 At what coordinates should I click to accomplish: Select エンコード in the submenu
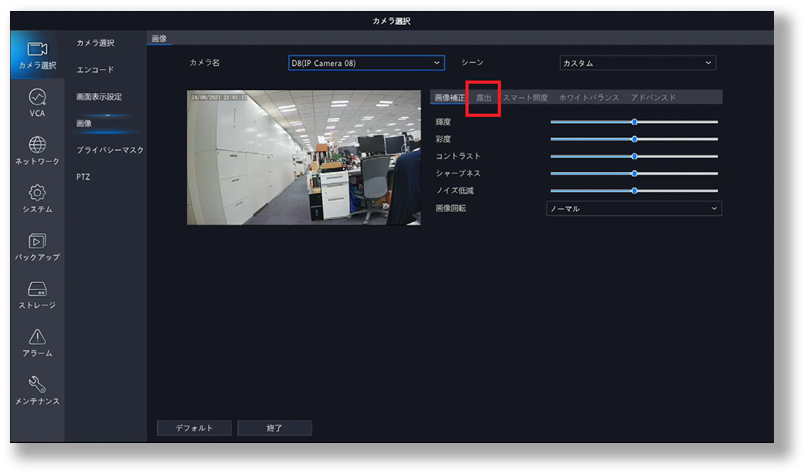[x=95, y=70]
